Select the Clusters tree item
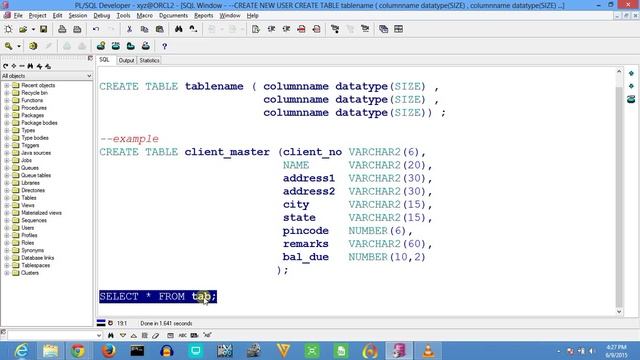640x360 pixels. (30, 273)
